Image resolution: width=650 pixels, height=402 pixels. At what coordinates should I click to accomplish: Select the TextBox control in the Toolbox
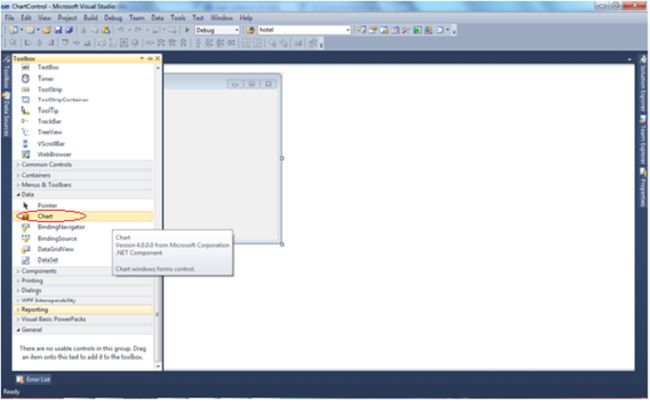83,67
